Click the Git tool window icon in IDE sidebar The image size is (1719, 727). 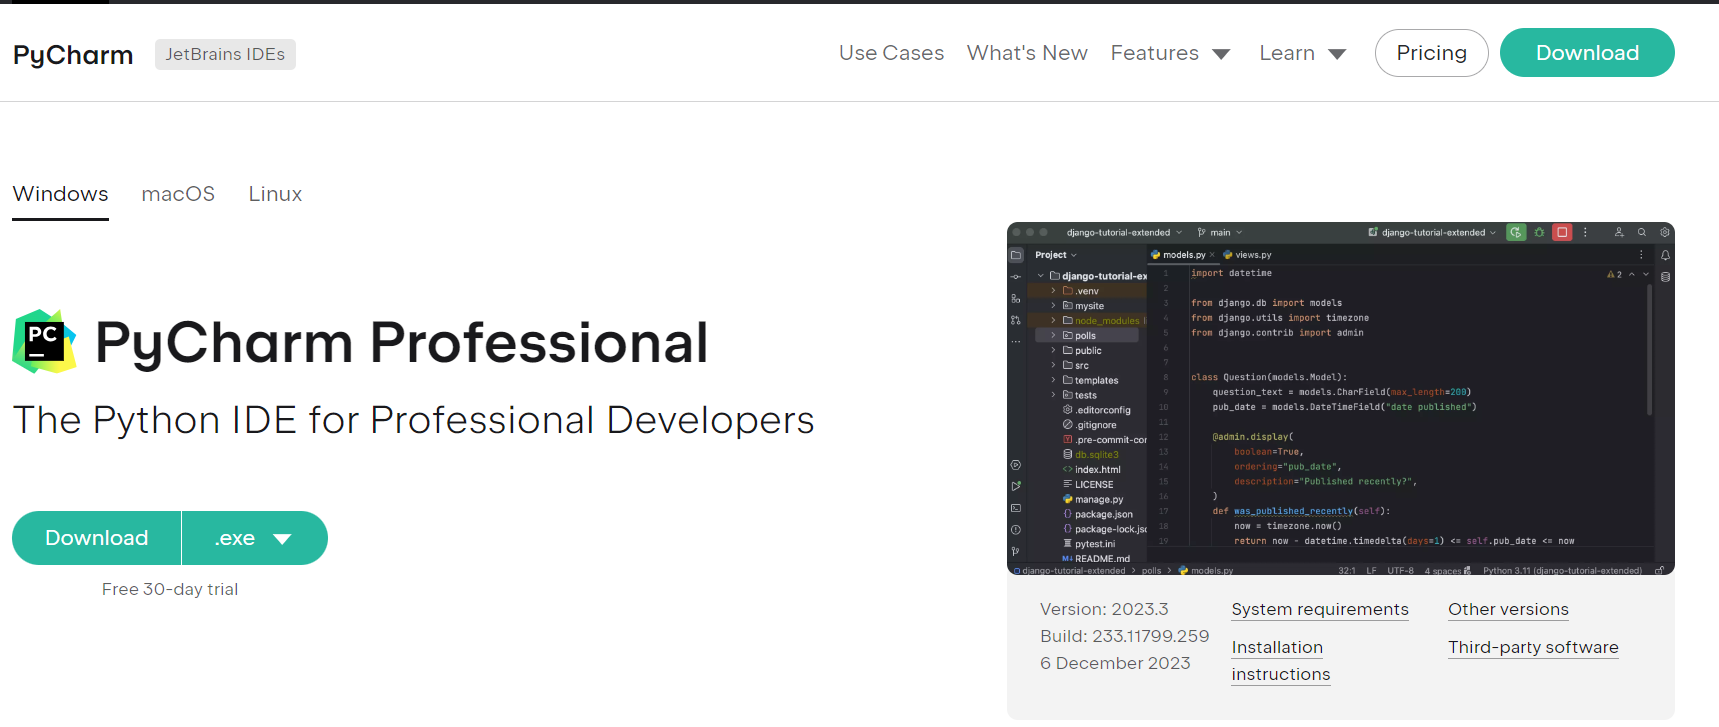1015,551
